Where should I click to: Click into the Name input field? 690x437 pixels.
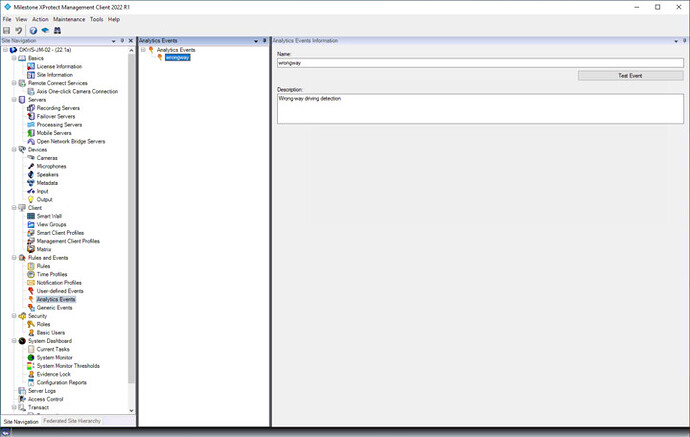[x=480, y=63]
